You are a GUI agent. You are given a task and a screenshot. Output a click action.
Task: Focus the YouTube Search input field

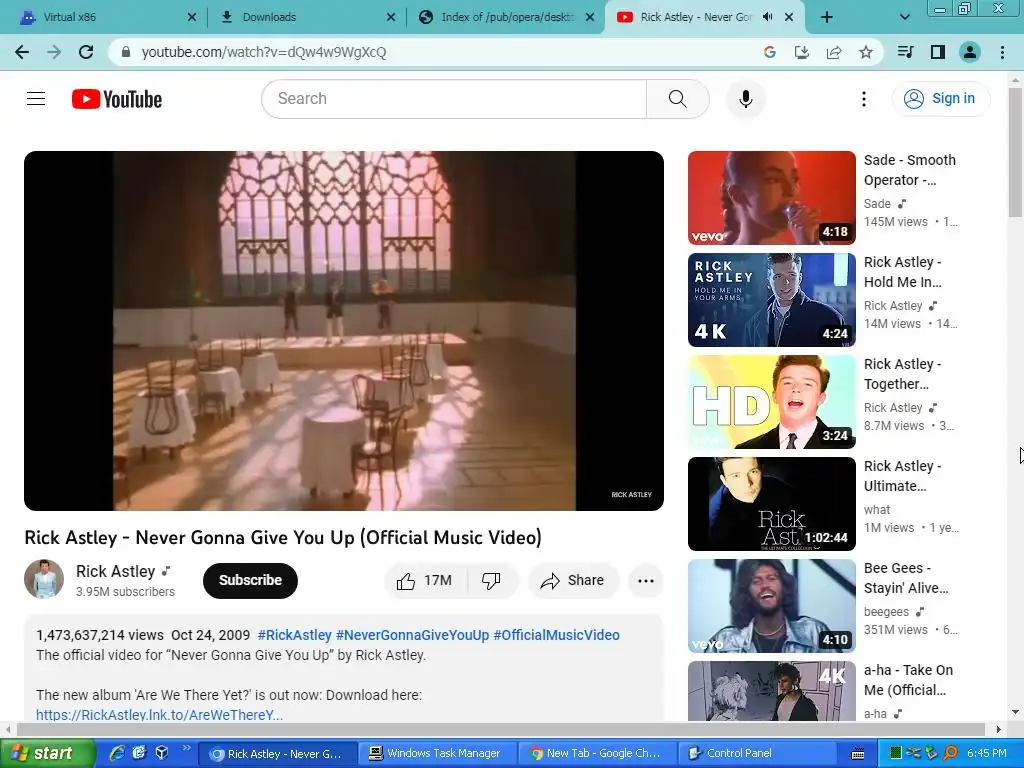(x=454, y=99)
